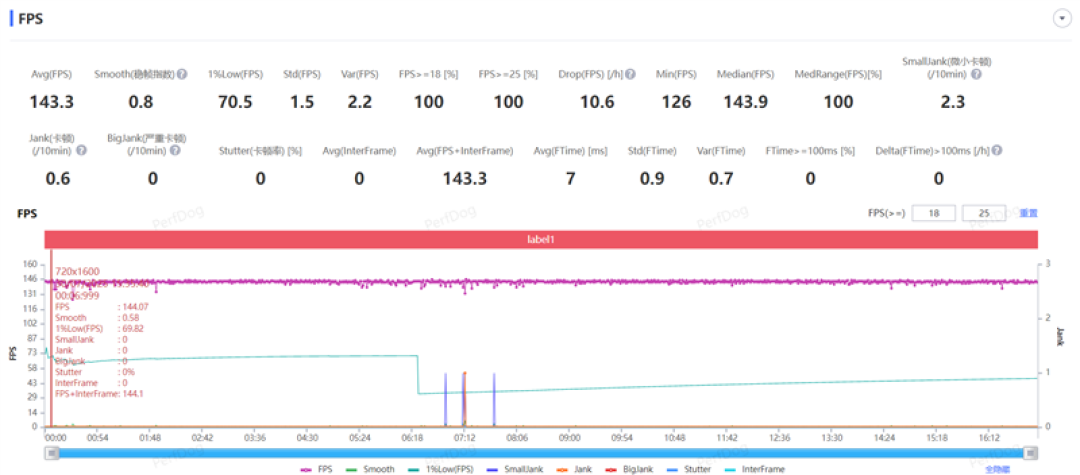Open BigJank (/10min) help icon
Image resolution: width=1080 pixels, height=475 pixels.
(x=176, y=150)
